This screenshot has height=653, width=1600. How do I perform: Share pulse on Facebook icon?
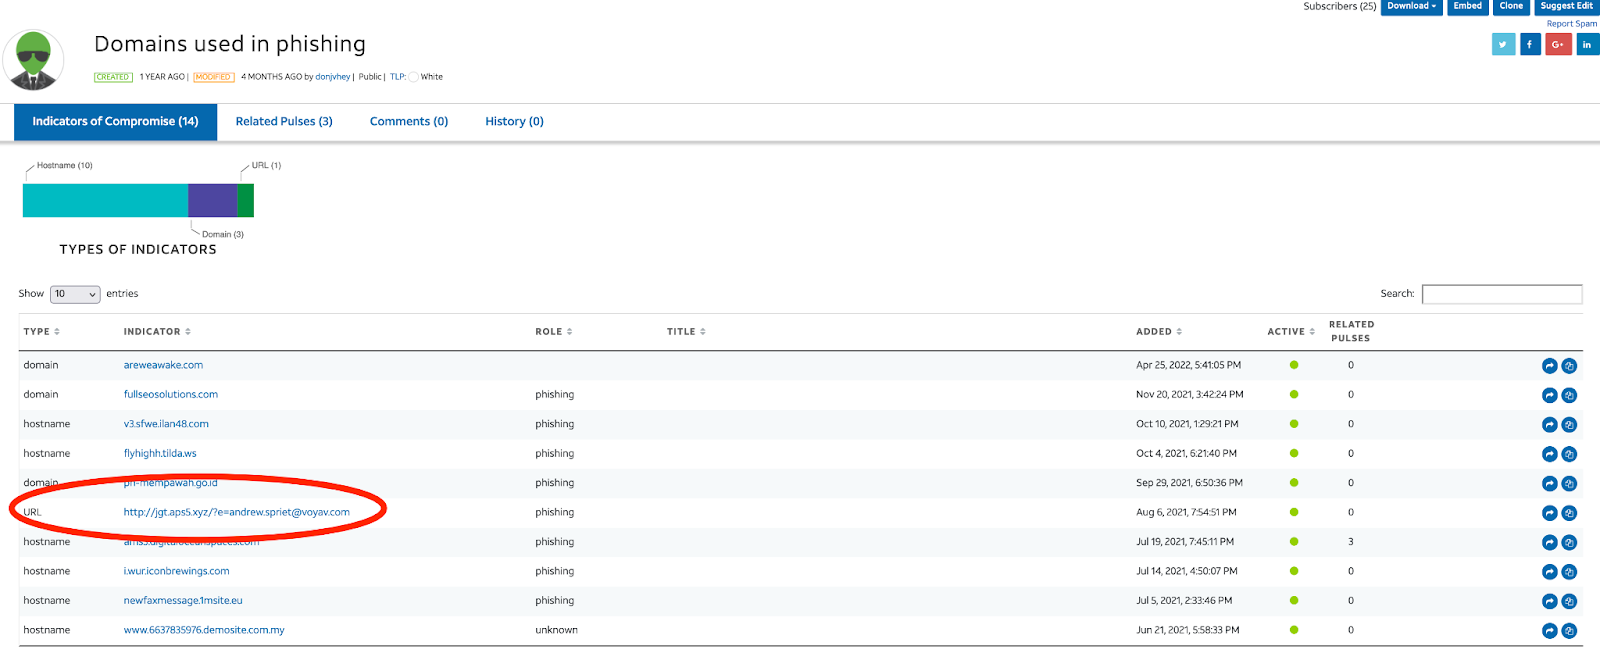(1530, 44)
